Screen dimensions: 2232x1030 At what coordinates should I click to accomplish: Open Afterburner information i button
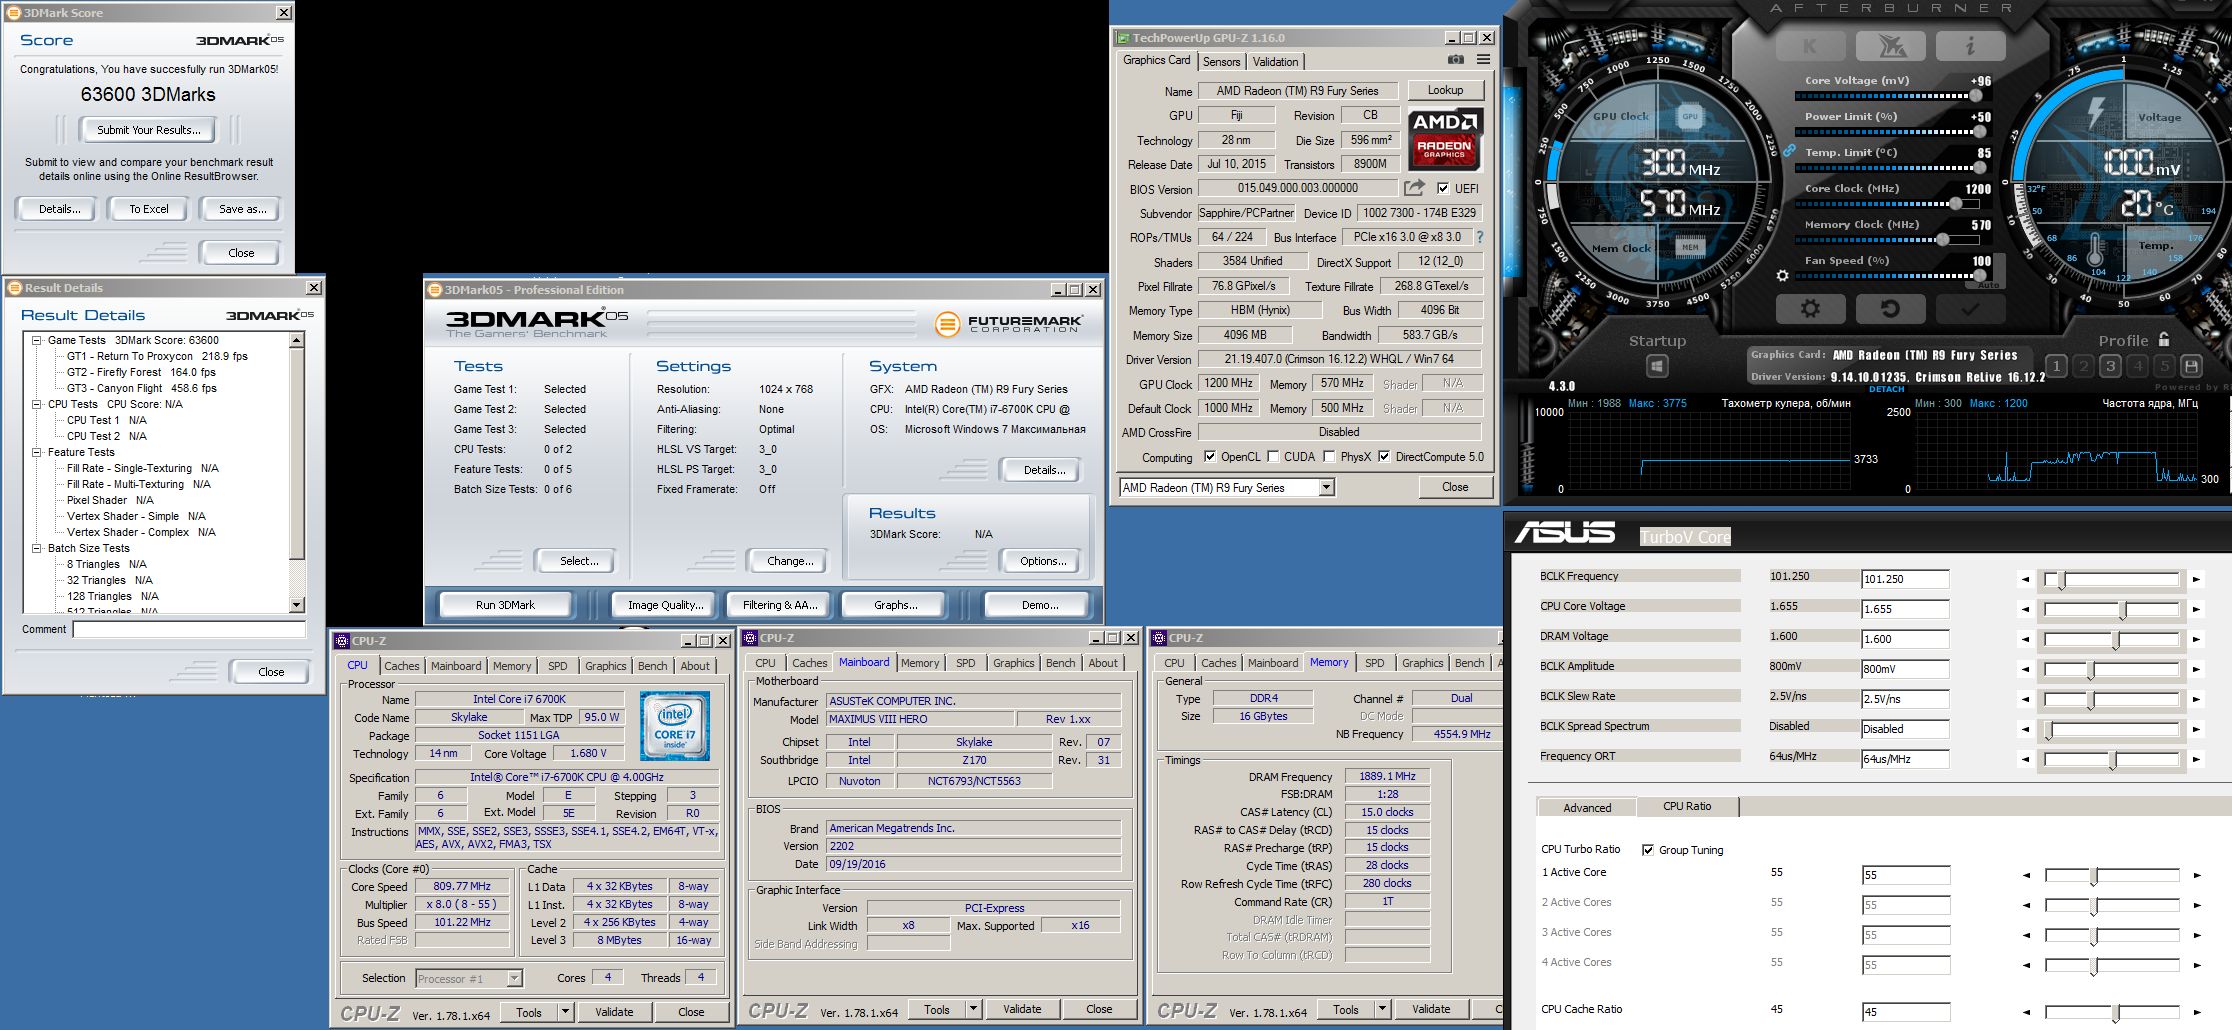coord(1969,46)
